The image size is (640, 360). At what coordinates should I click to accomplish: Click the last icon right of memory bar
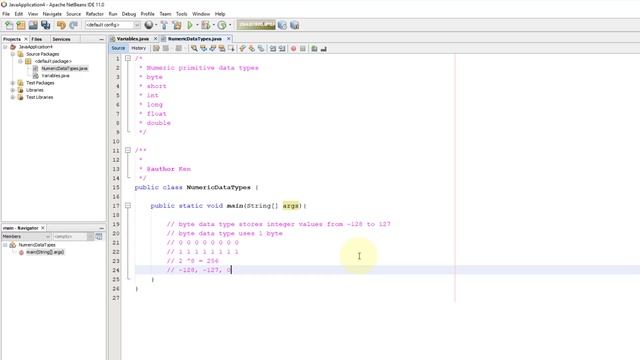click(294, 25)
